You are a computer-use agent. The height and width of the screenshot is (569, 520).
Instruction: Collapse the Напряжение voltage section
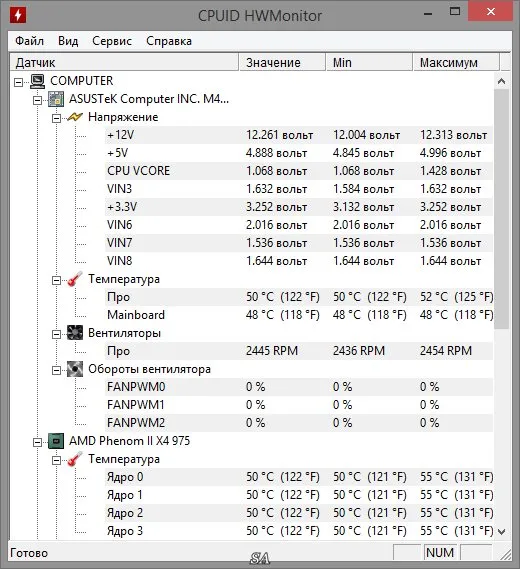coord(56,118)
